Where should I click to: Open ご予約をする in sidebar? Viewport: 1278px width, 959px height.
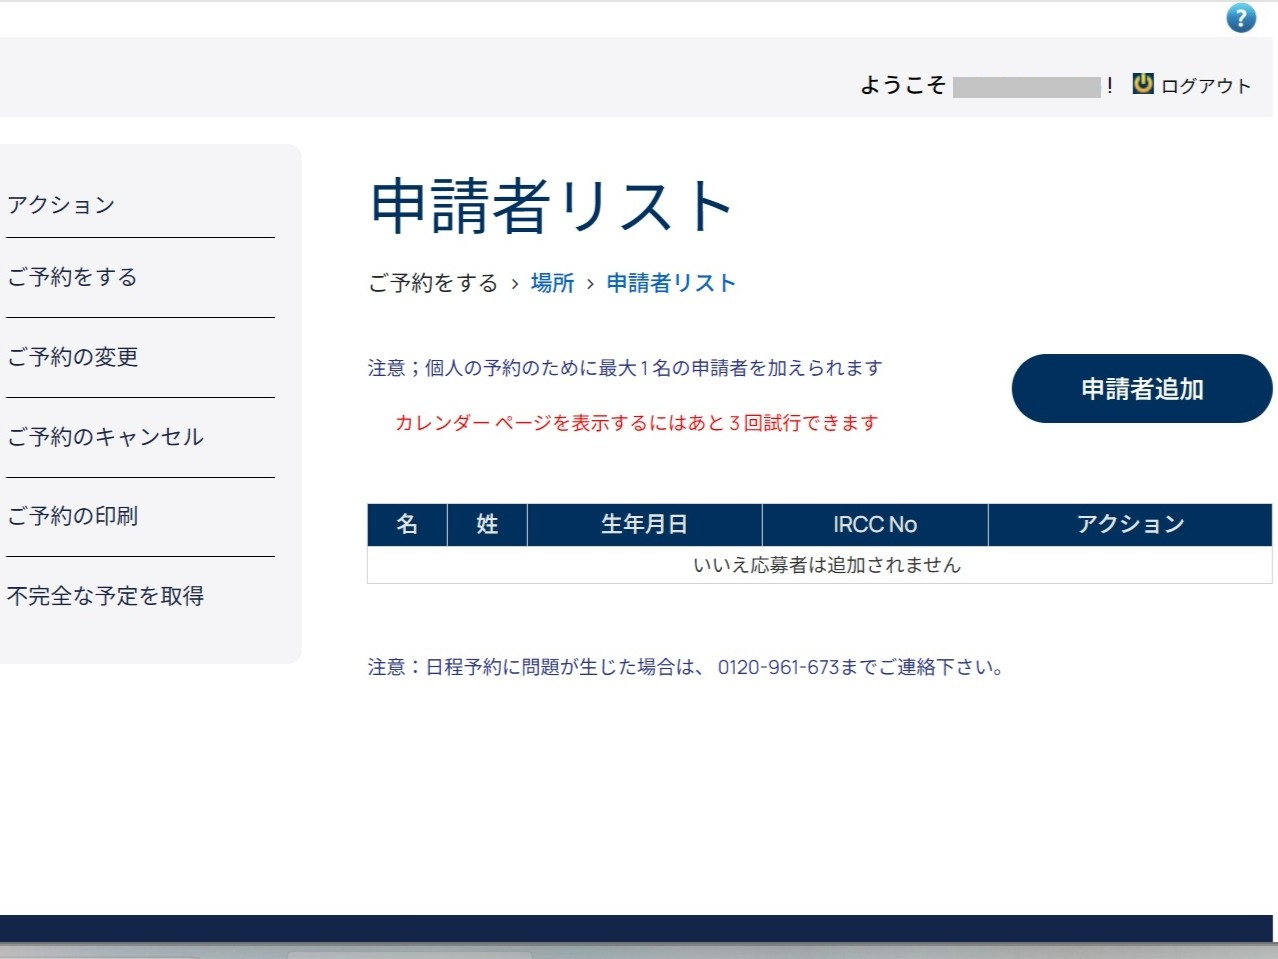click(x=72, y=277)
